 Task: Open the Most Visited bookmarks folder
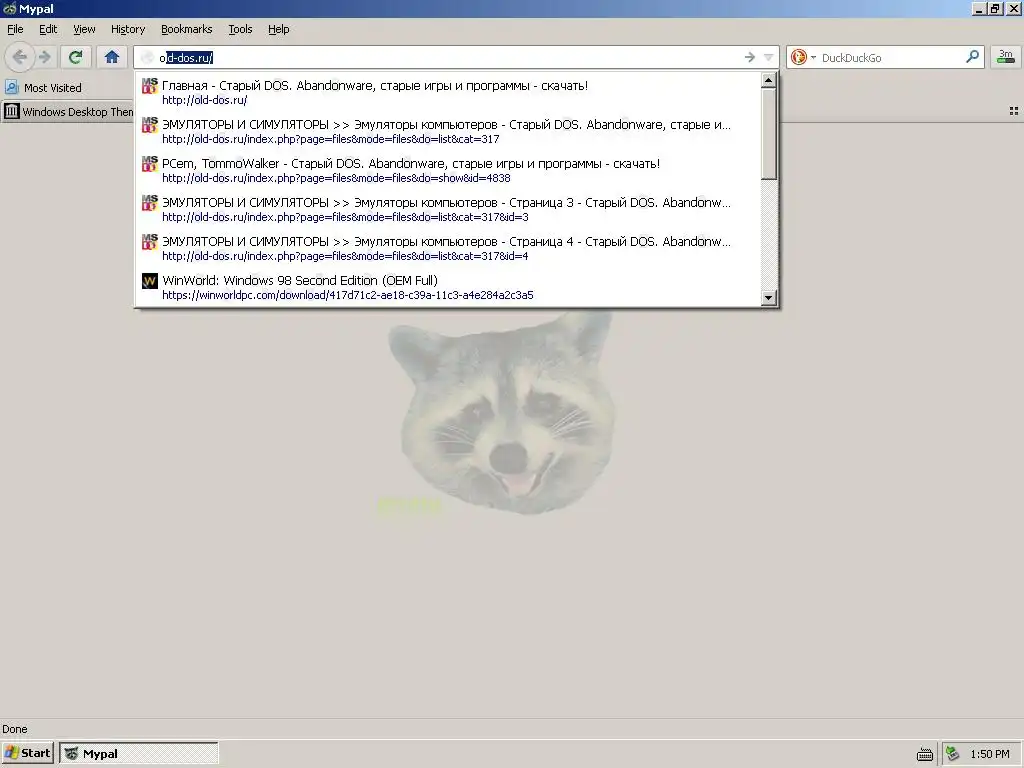coord(44,88)
